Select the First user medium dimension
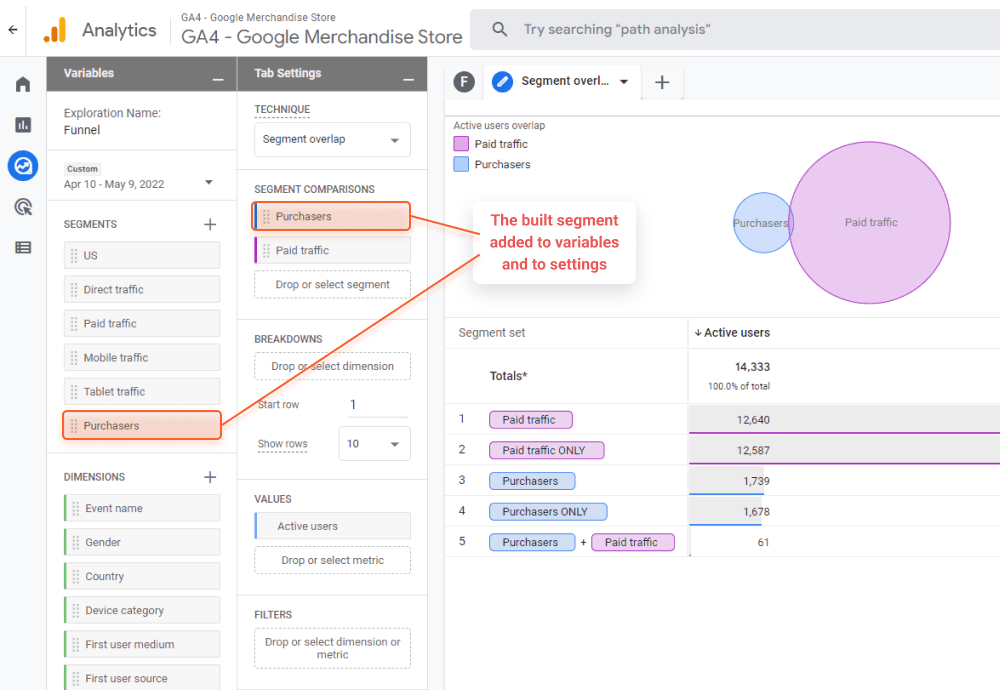This screenshot has height=690, width=1000. point(142,644)
